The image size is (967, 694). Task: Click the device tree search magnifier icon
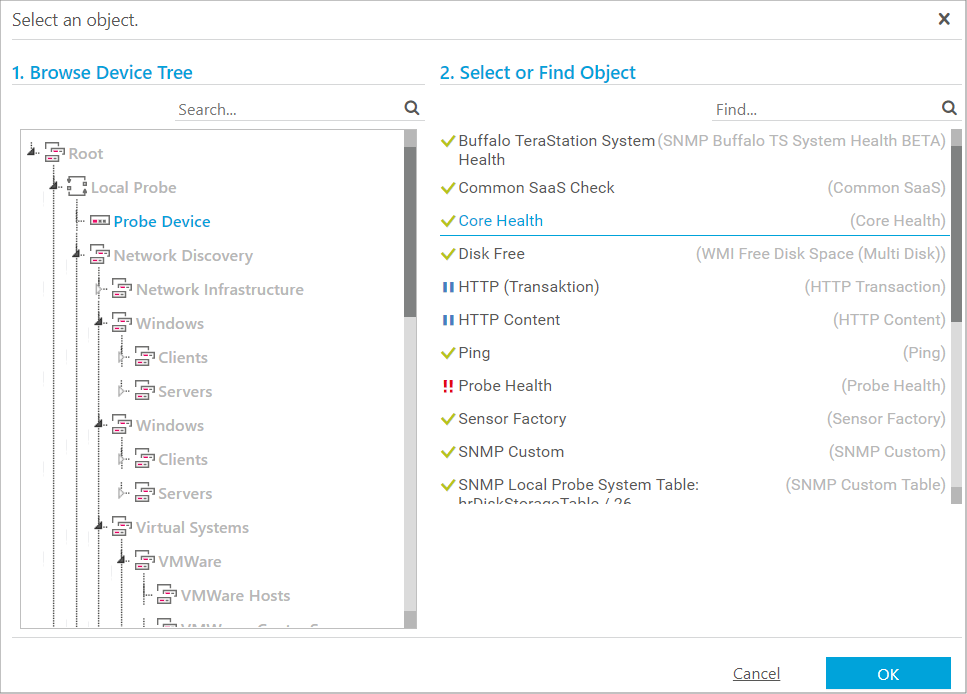pos(412,108)
